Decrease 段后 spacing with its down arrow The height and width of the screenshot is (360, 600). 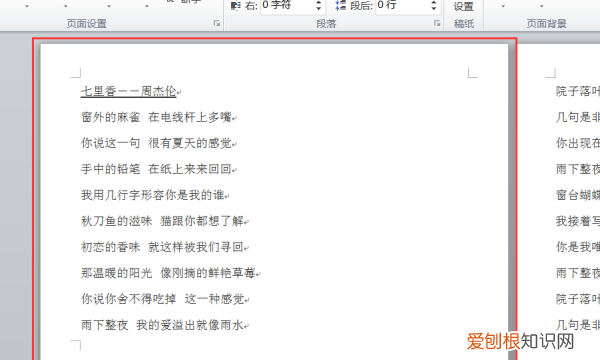434,9
